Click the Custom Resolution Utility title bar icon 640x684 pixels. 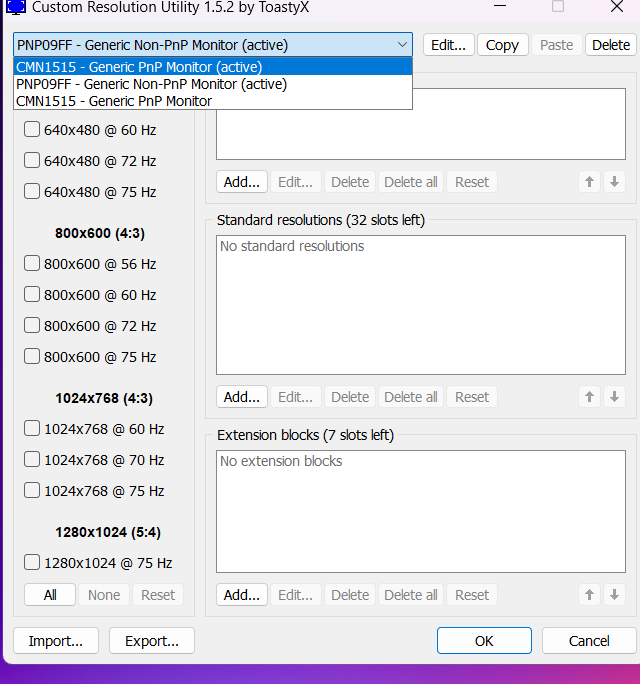[x=16, y=6]
